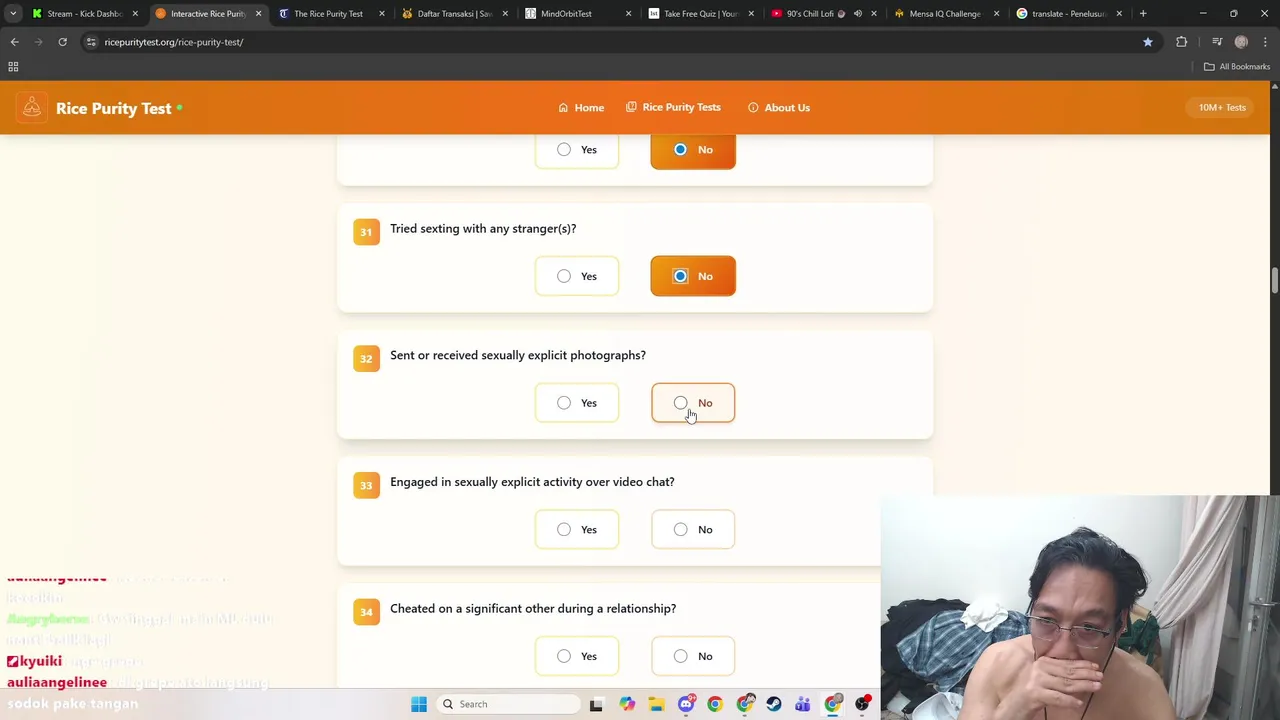Switch to the Daftar Transaksi tab
The image size is (1280, 720).
click(x=453, y=14)
